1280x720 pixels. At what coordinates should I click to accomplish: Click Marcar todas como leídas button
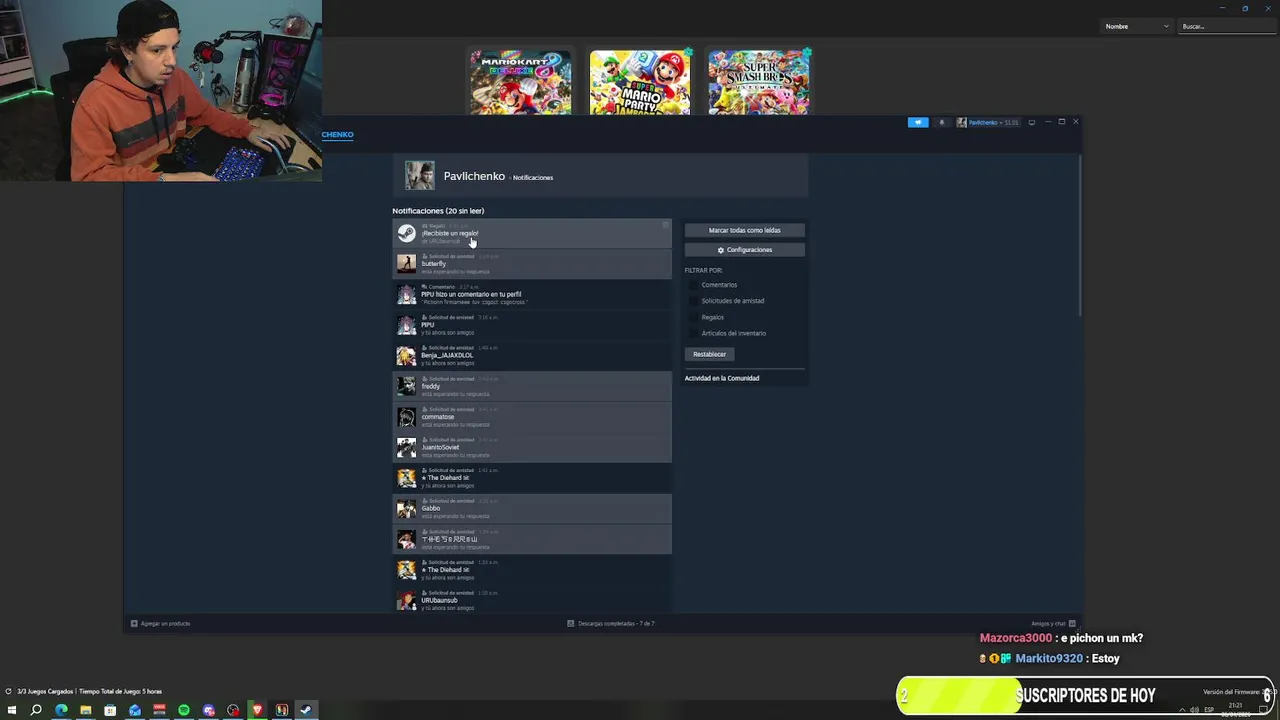(744, 230)
